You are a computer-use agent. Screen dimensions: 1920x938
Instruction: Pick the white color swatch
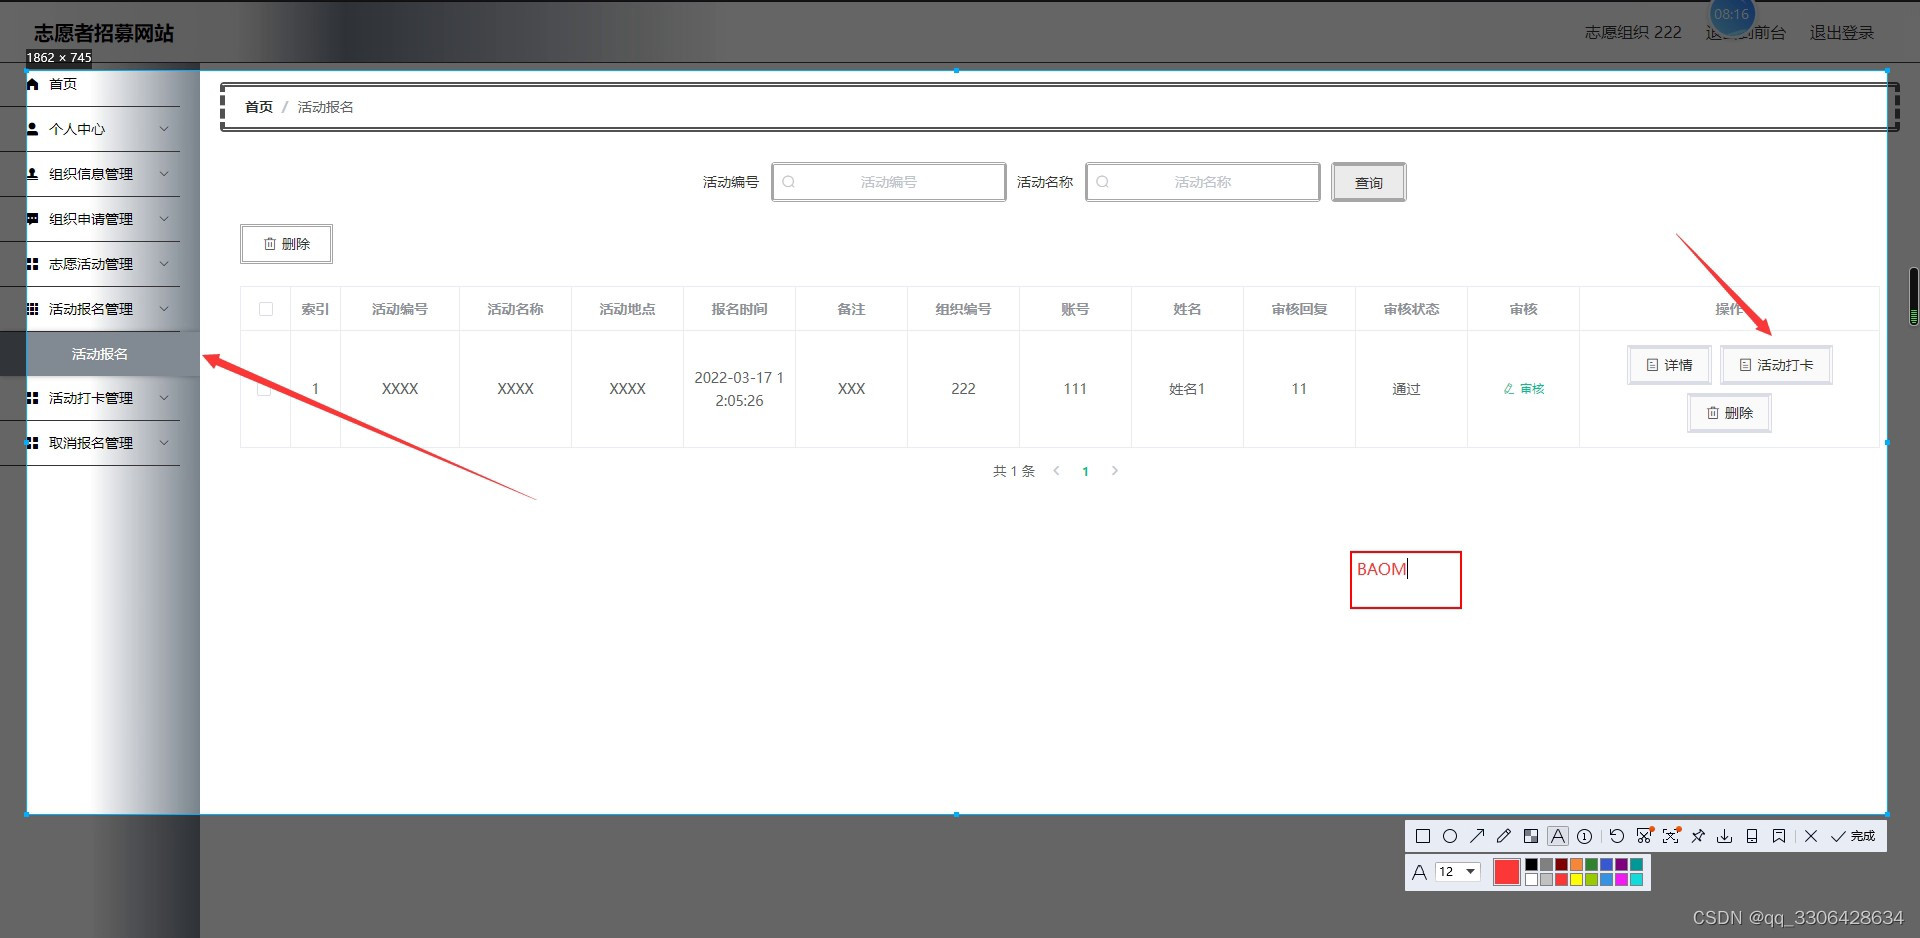point(1531,880)
